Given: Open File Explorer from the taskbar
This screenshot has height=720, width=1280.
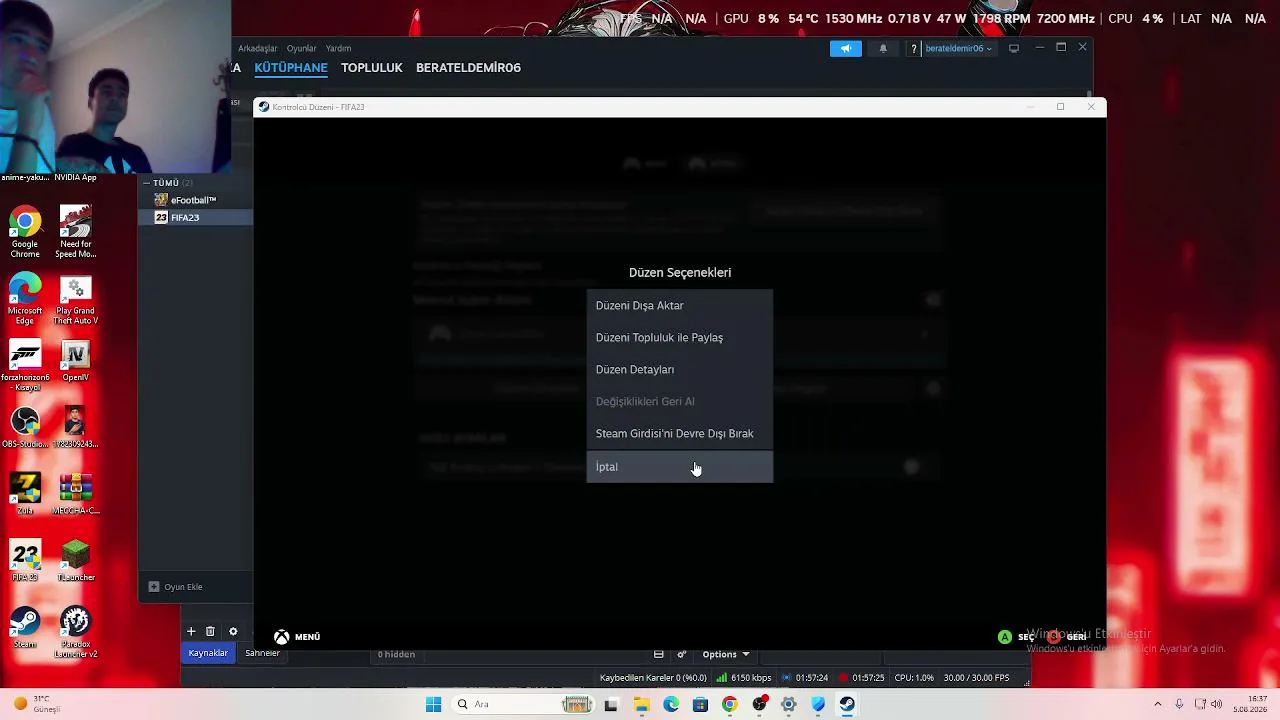Looking at the screenshot, I should tap(641, 705).
